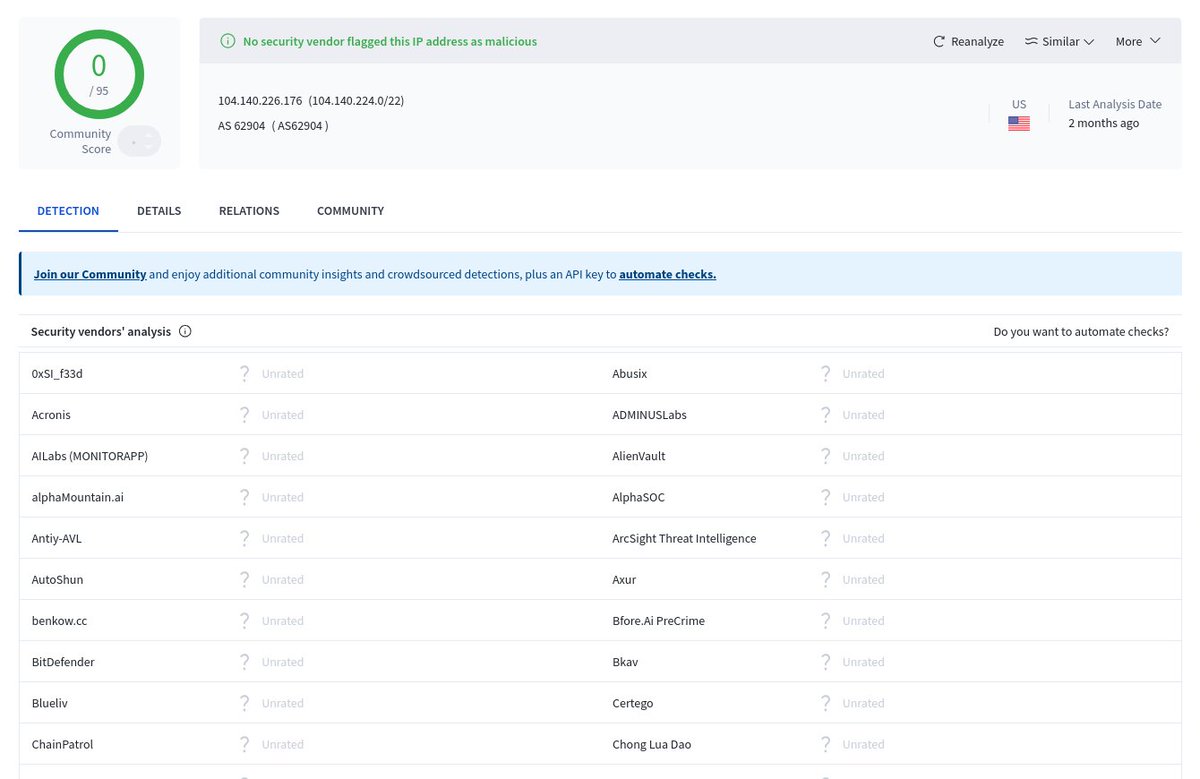This screenshot has width=1200, height=779.
Task: Click the US flag icon
Action: [x=1019, y=124]
